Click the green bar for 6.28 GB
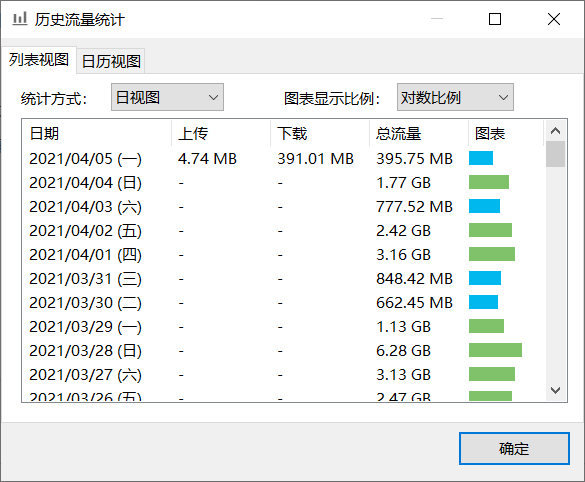 point(495,350)
